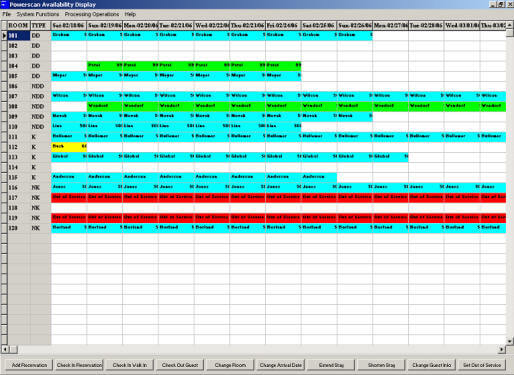Click the horizontal scrollbar right arrow
This screenshot has width=514, height=375.
[502, 349]
